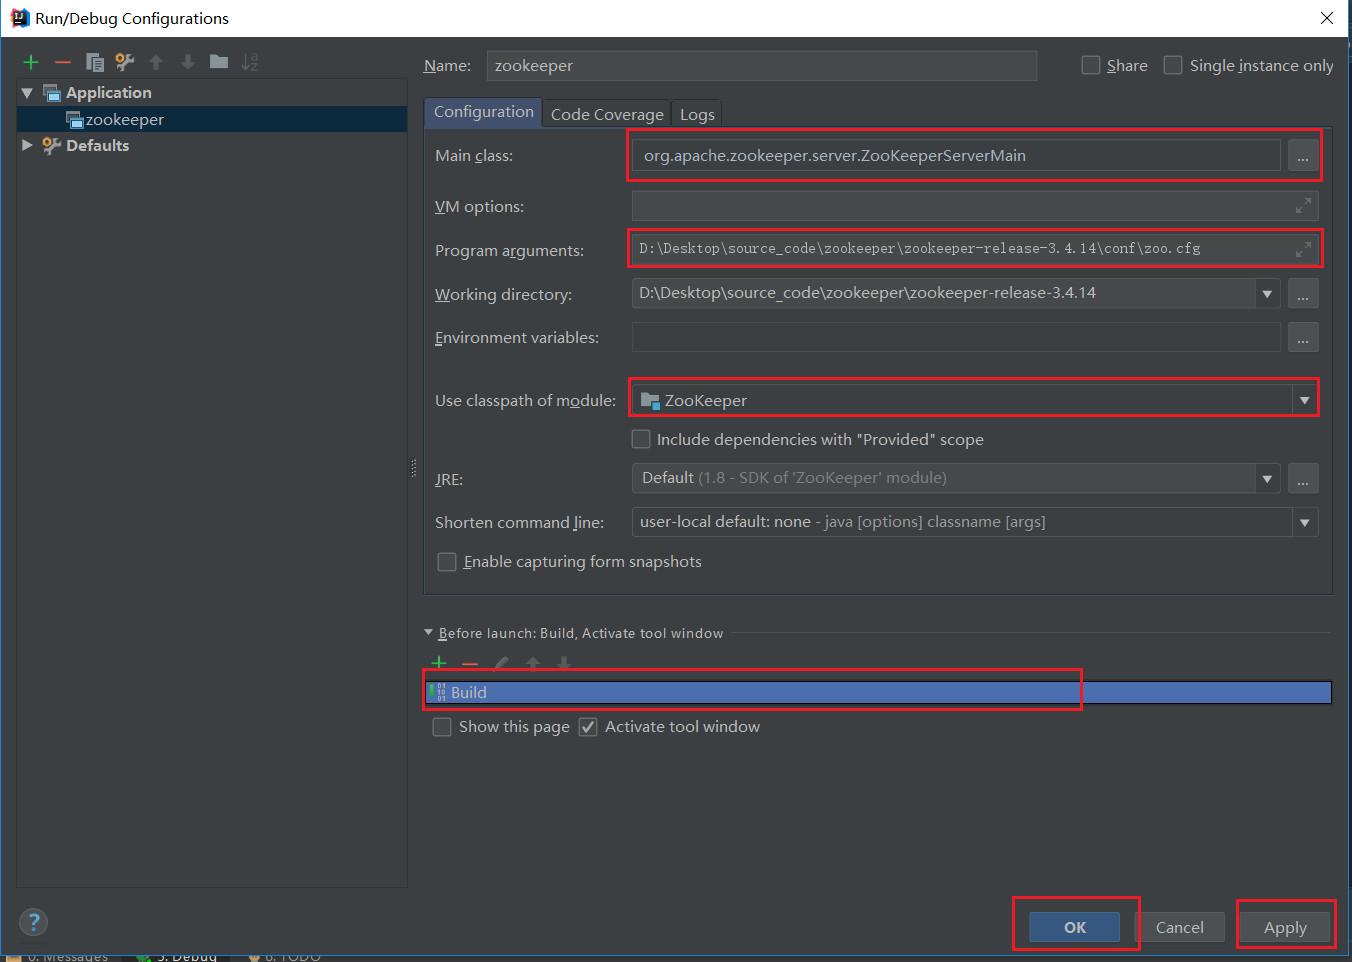
Task: Open the working directory dropdown
Action: [1267, 294]
